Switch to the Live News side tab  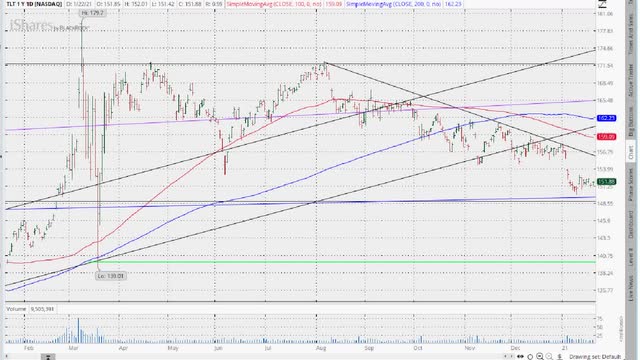pyautogui.click(x=631, y=288)
